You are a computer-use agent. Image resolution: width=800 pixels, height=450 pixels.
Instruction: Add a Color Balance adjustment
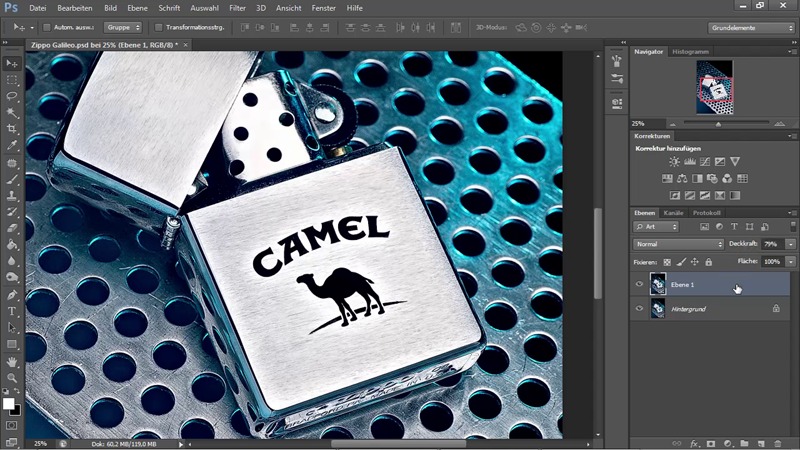682,179
